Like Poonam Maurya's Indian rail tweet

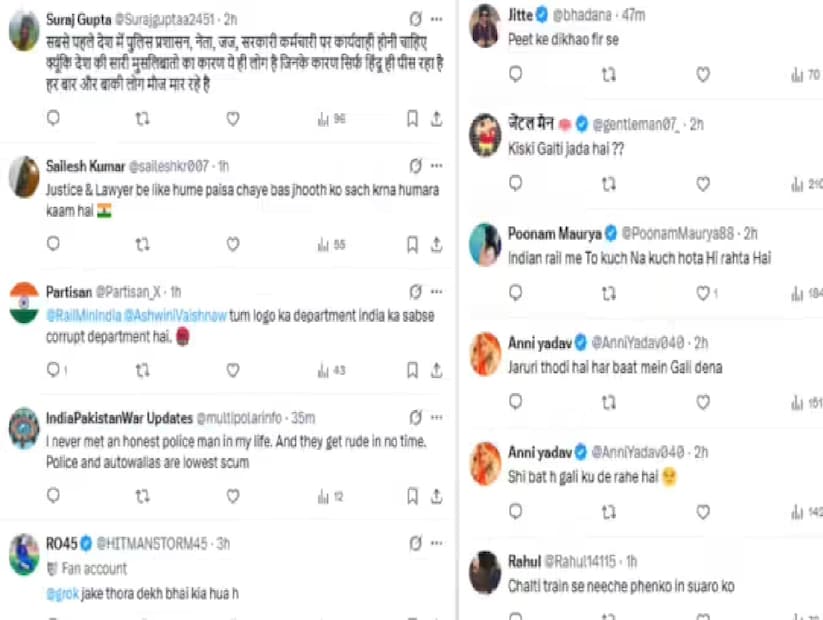(703, 293)
